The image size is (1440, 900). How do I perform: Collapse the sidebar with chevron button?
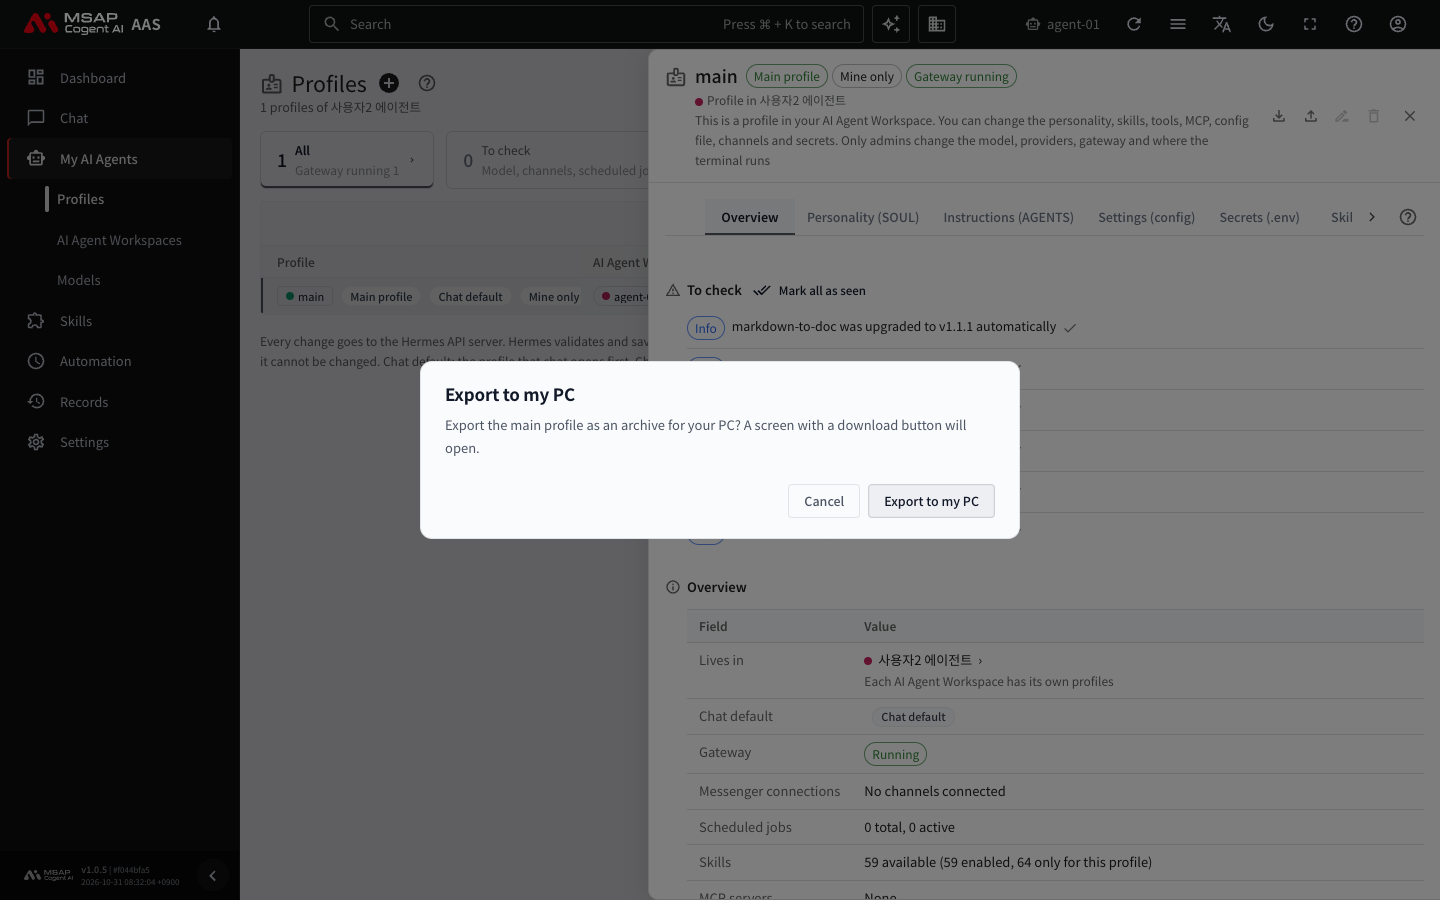212,876
